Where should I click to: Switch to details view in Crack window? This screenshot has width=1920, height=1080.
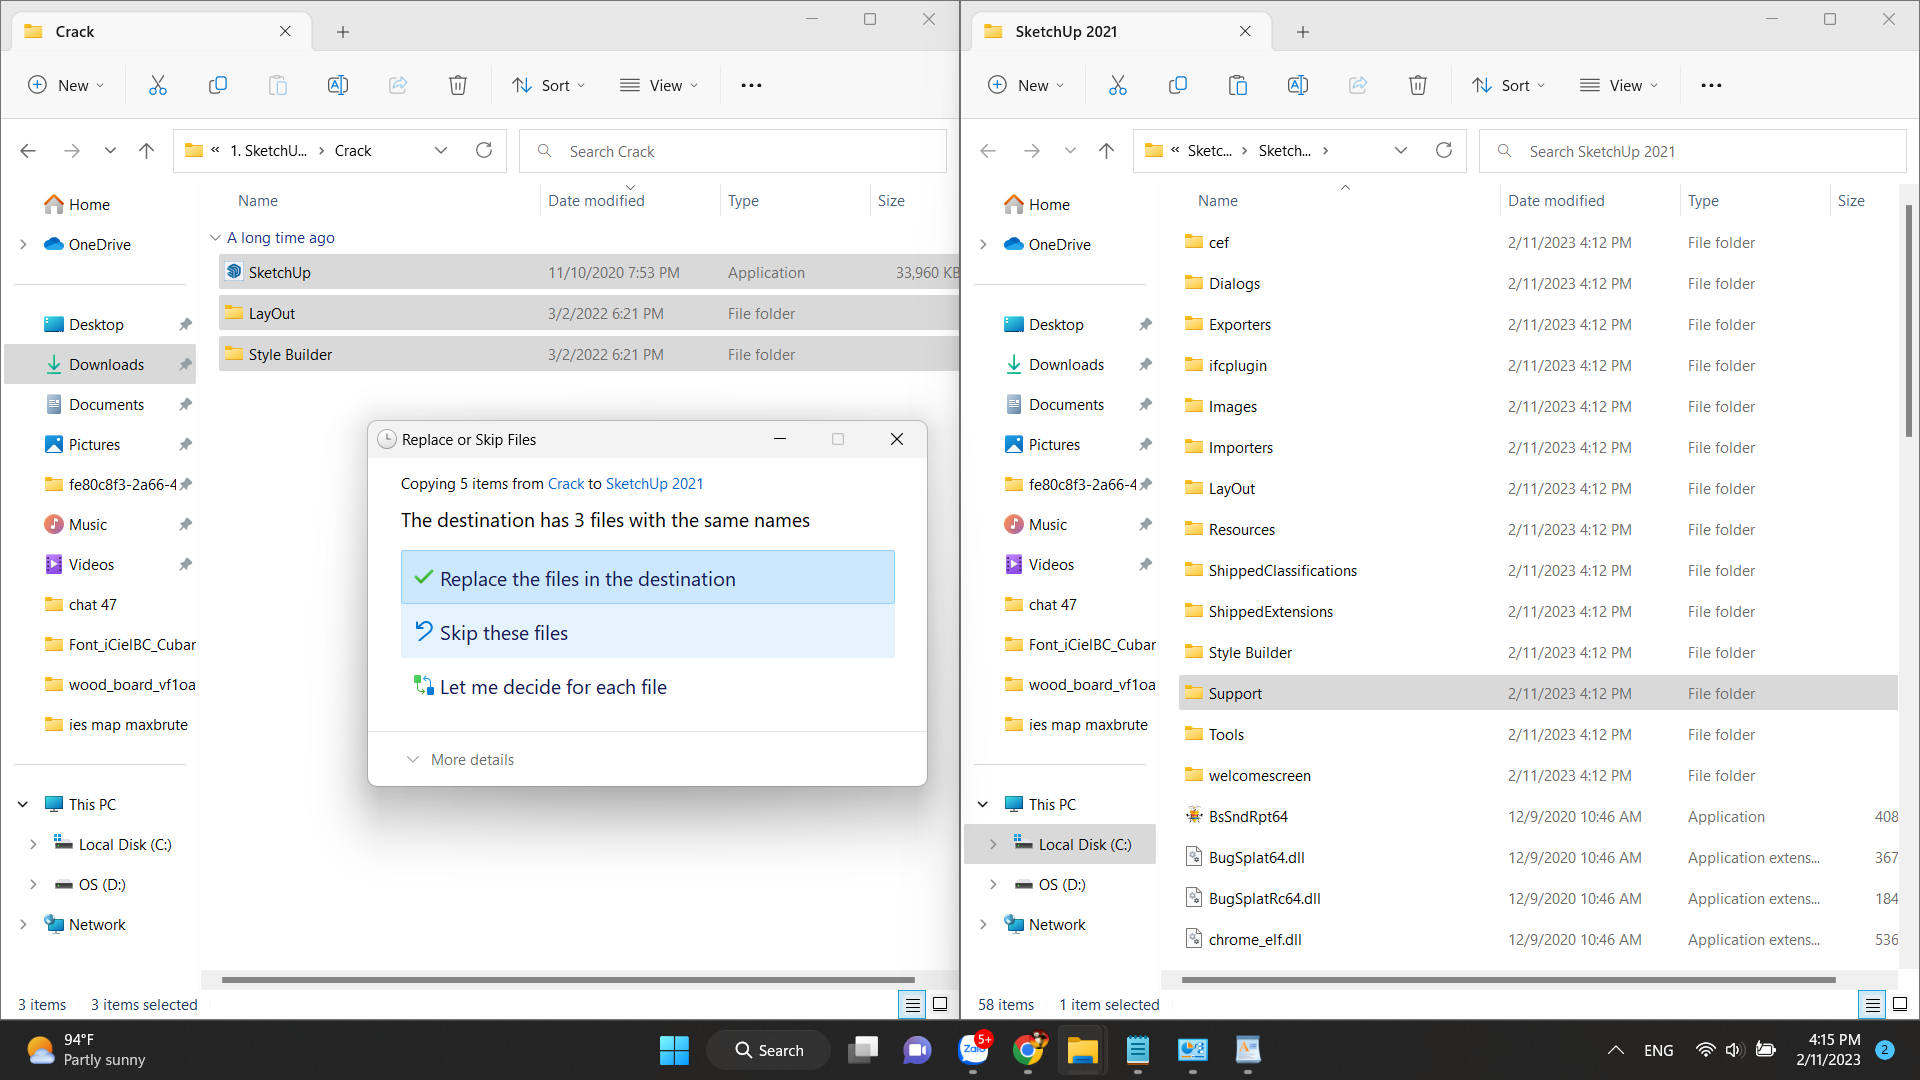912,1004
